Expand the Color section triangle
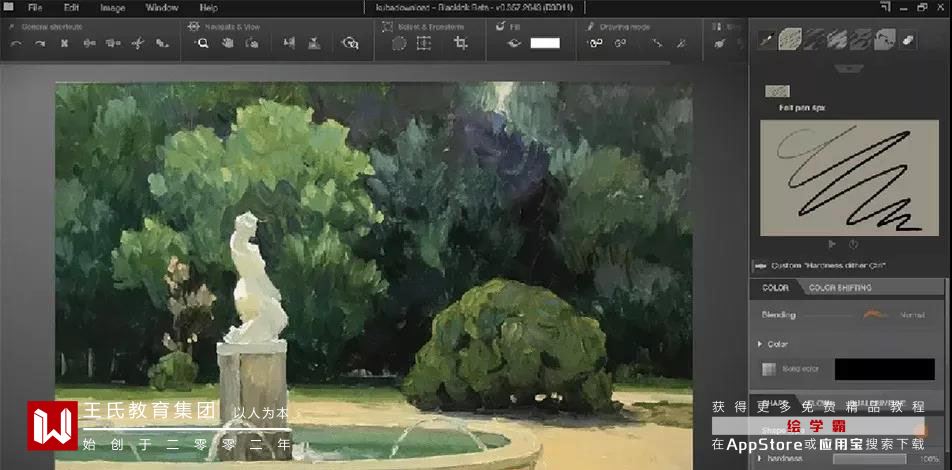The width and height of the screenshot is (952, 470). pyautogui.click(x=760, y=344)
